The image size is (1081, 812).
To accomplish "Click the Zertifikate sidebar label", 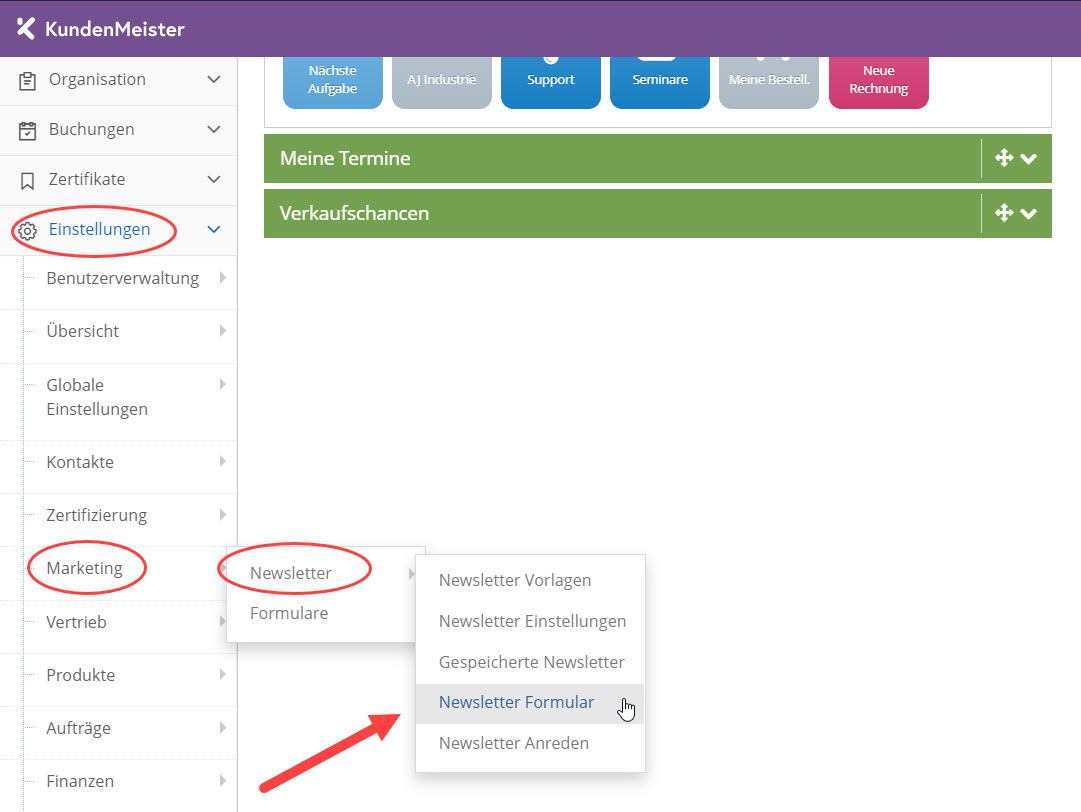I will pyautogui.click(x=87, y=179).
